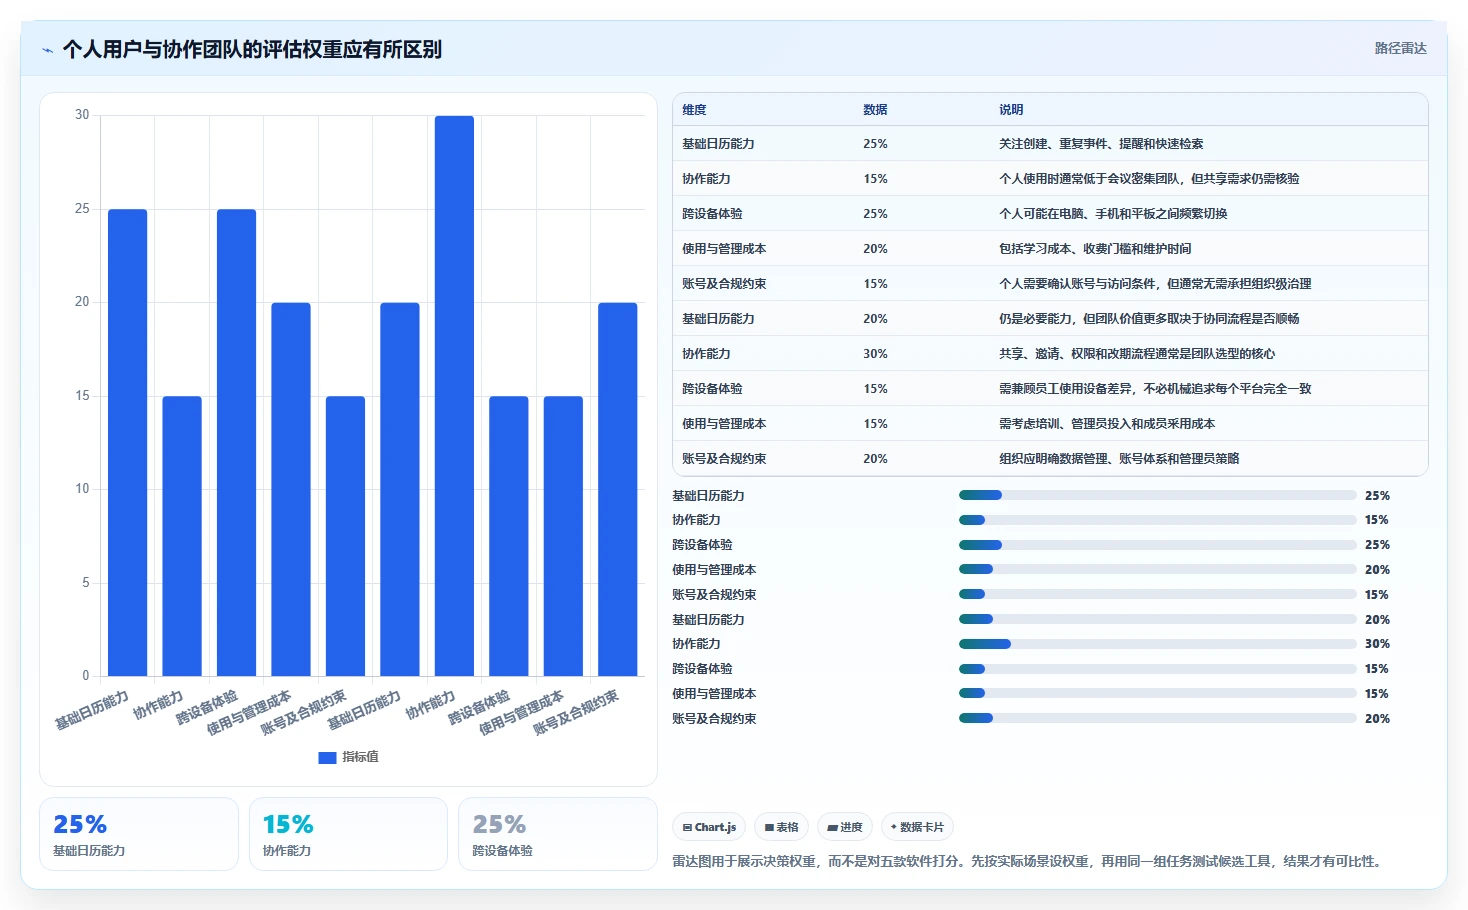
Task: Click the 20% 使用与管理成本 progress bar
Action: 1157,570
